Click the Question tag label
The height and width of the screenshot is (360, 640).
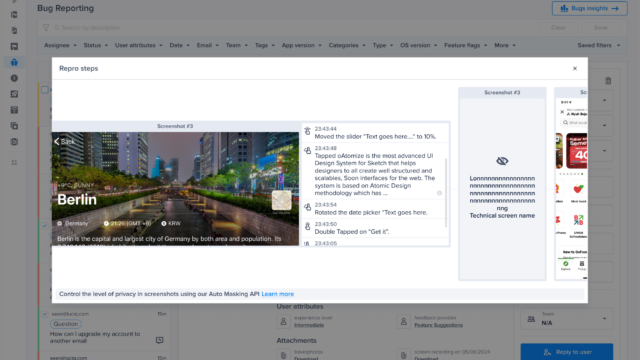(66, 324)
